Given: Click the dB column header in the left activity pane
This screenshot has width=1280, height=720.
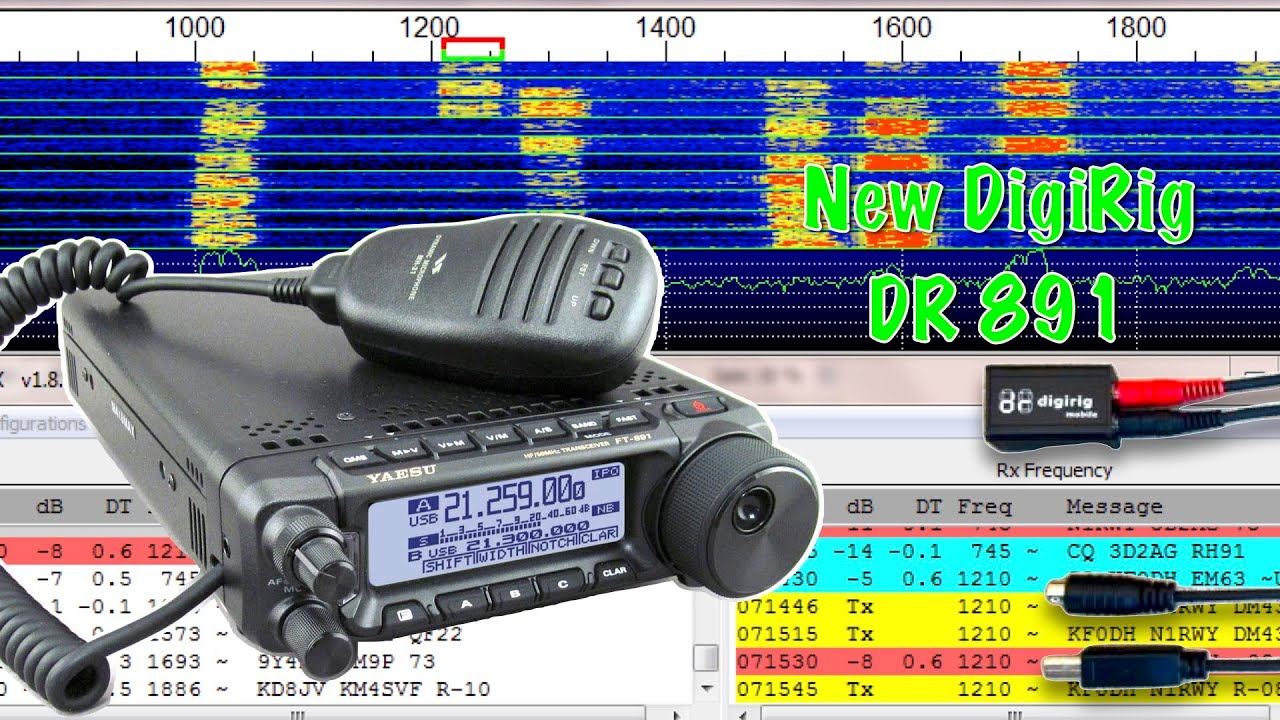Looking at the screenshot, I should click(x=49, y=507).
